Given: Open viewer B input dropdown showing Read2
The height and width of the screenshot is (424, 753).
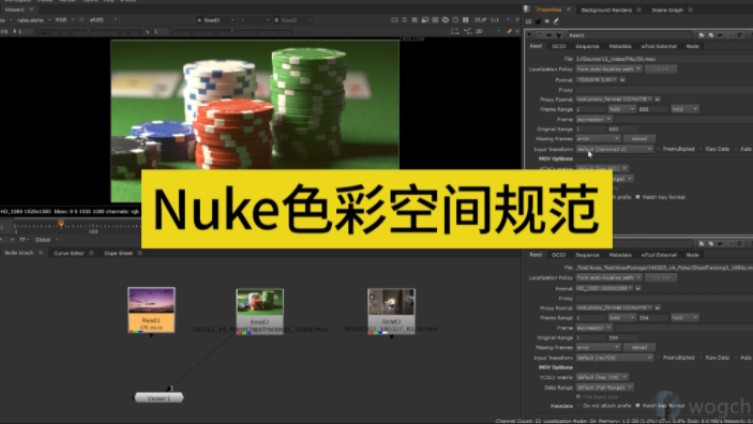Looking at the screenshot, I should 292,20.
